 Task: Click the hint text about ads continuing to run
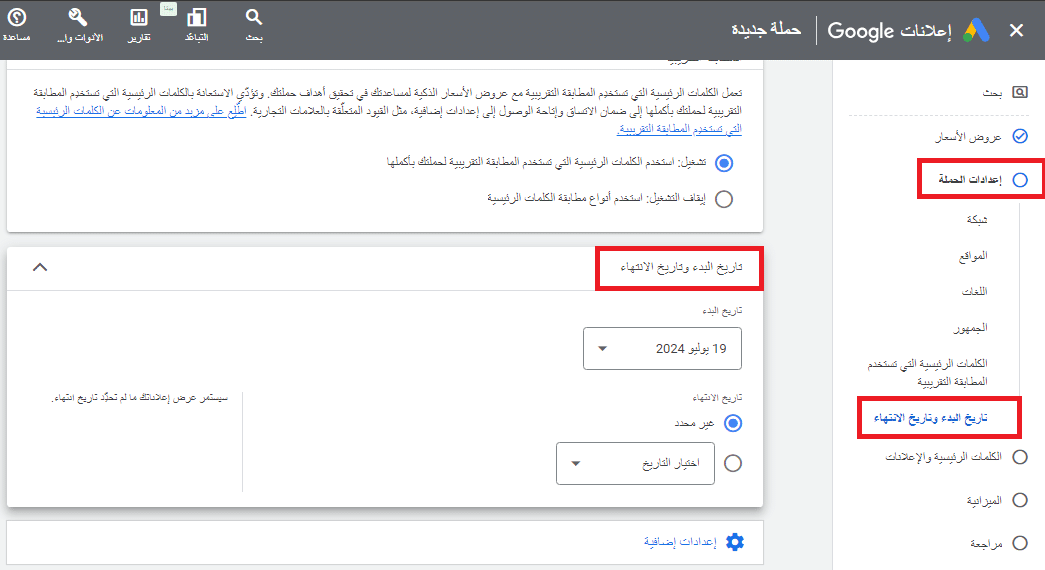pos(139,397)
